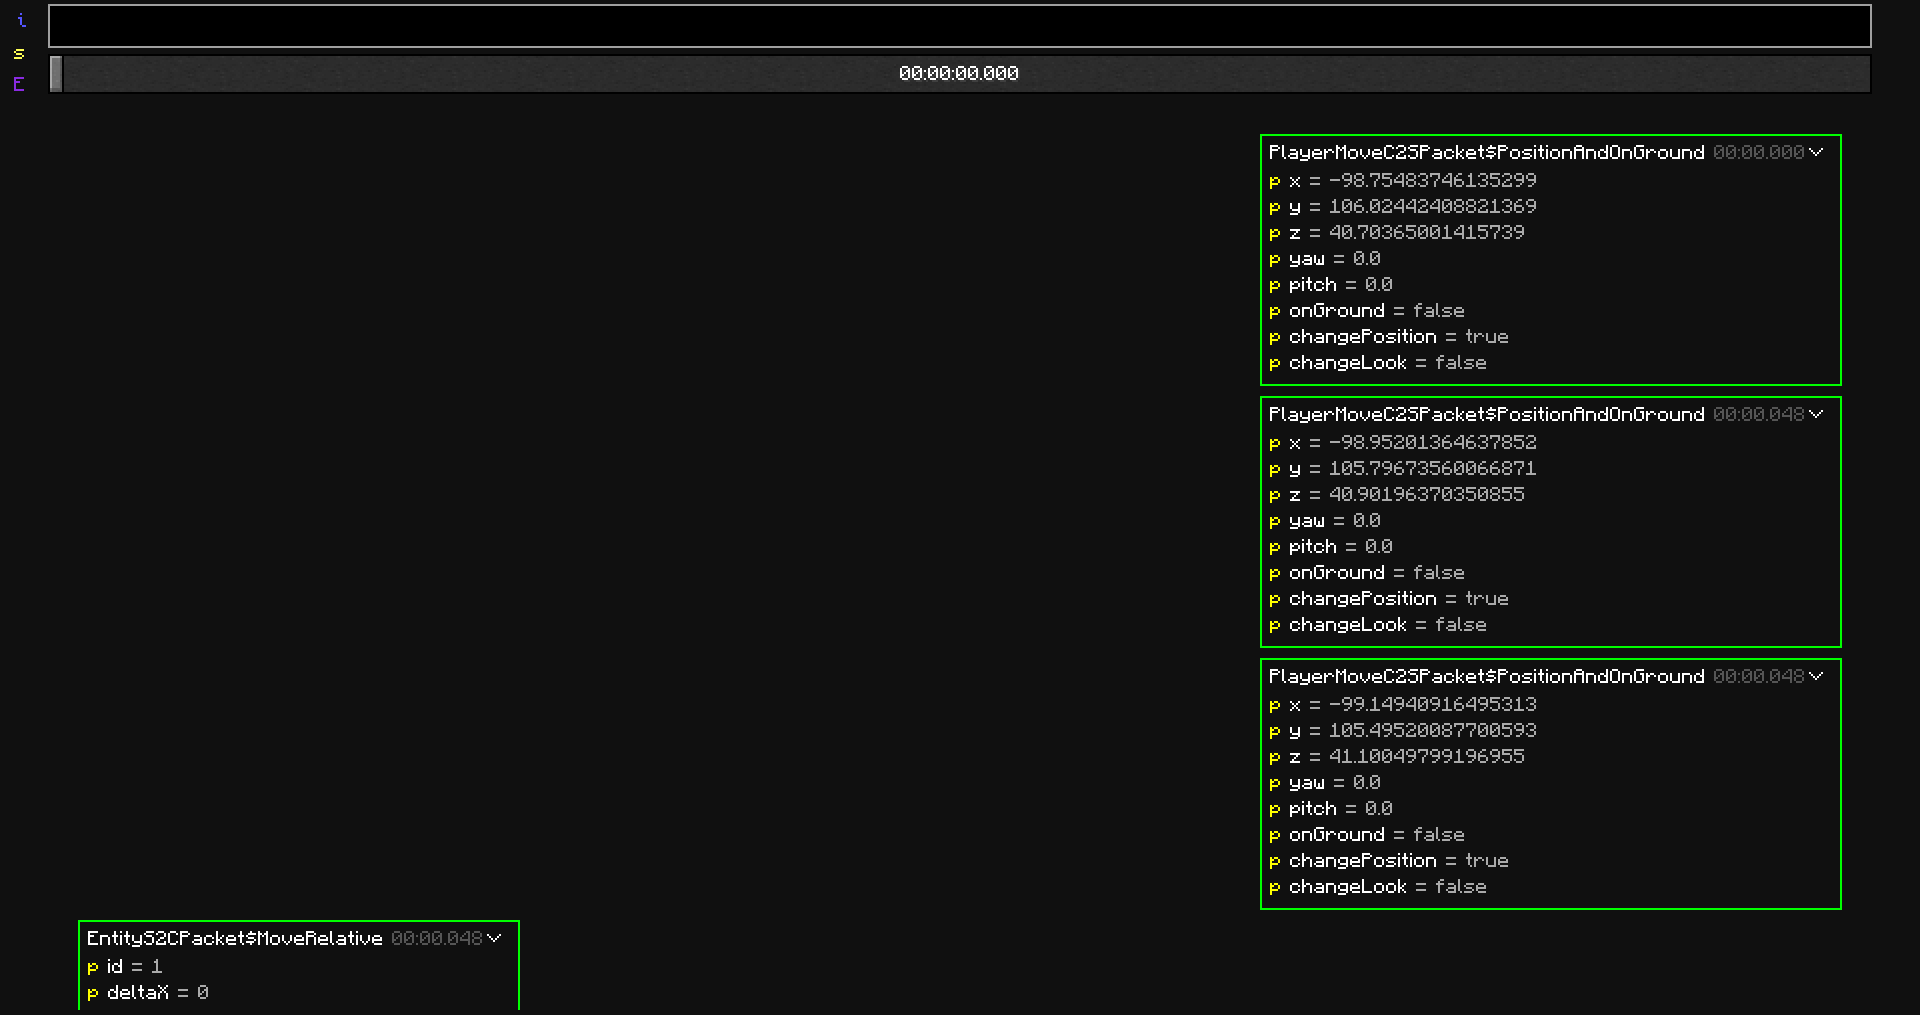Viewport: 1920px width, 1015px height.
Task: Click timestamp 00:00.048 on the MoveRelative packet
Action: tap(437, 938)
